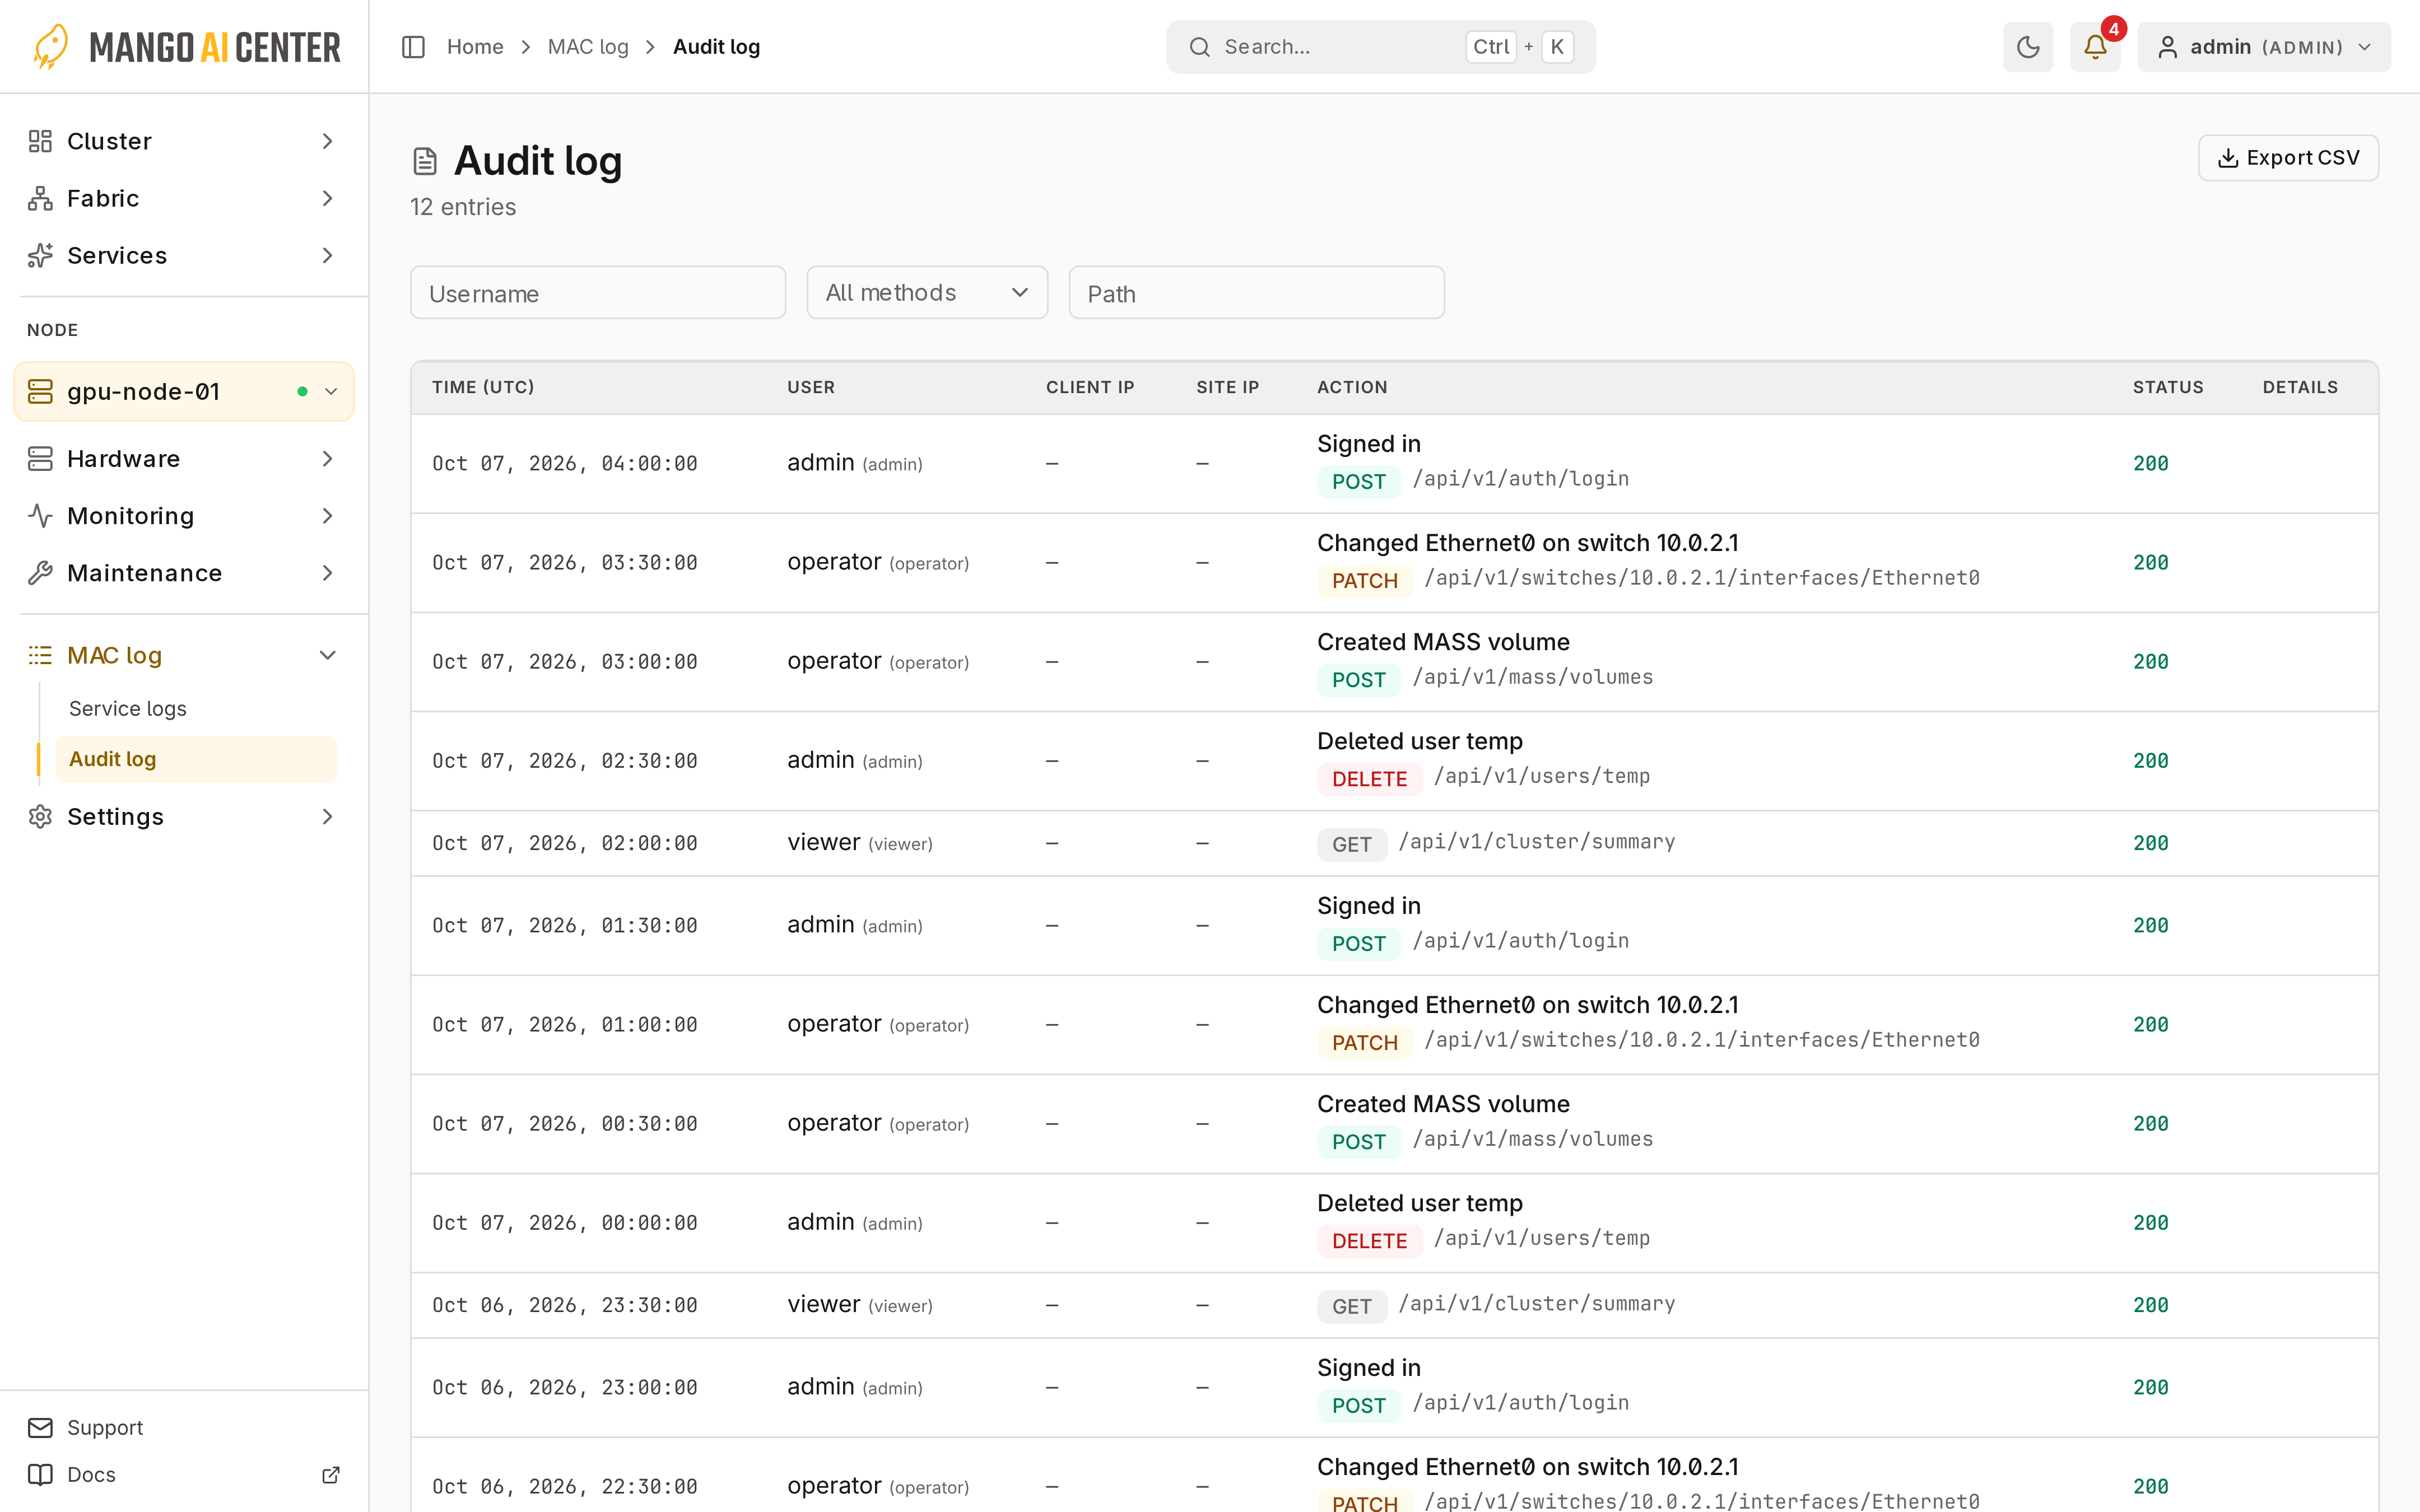Click the DELETE badge on 02:30:00 row
The image size is (2420, 1512).
point(1369,778)
